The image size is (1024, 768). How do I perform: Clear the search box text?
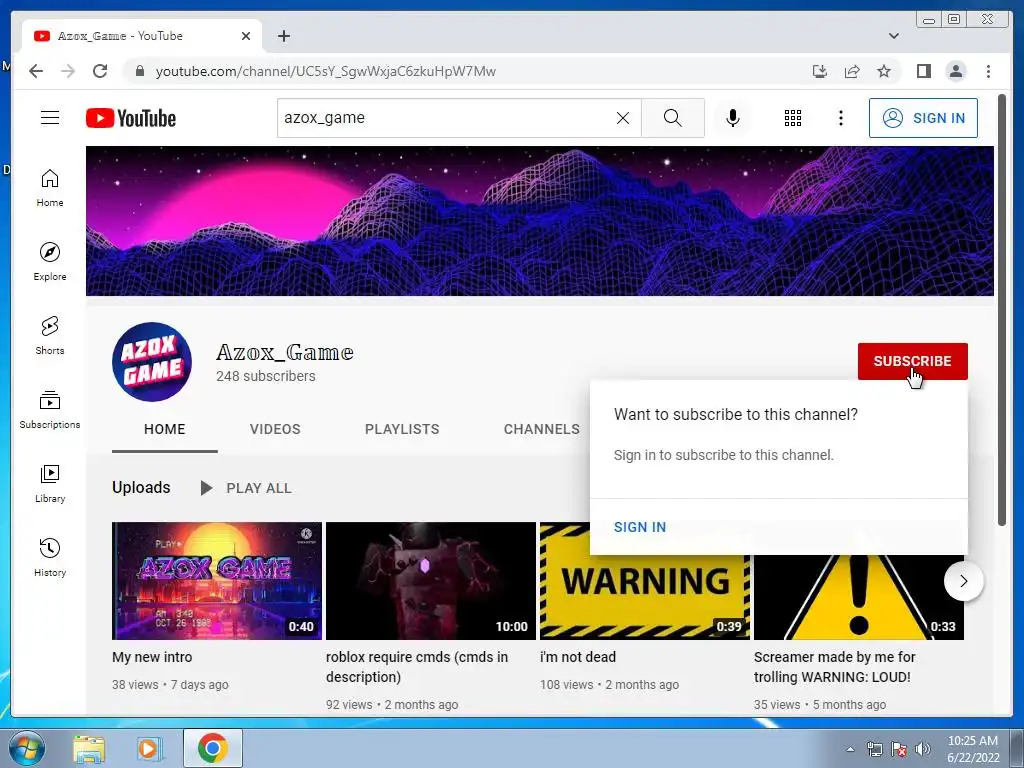pyautogui.click(x=623, y=118)
